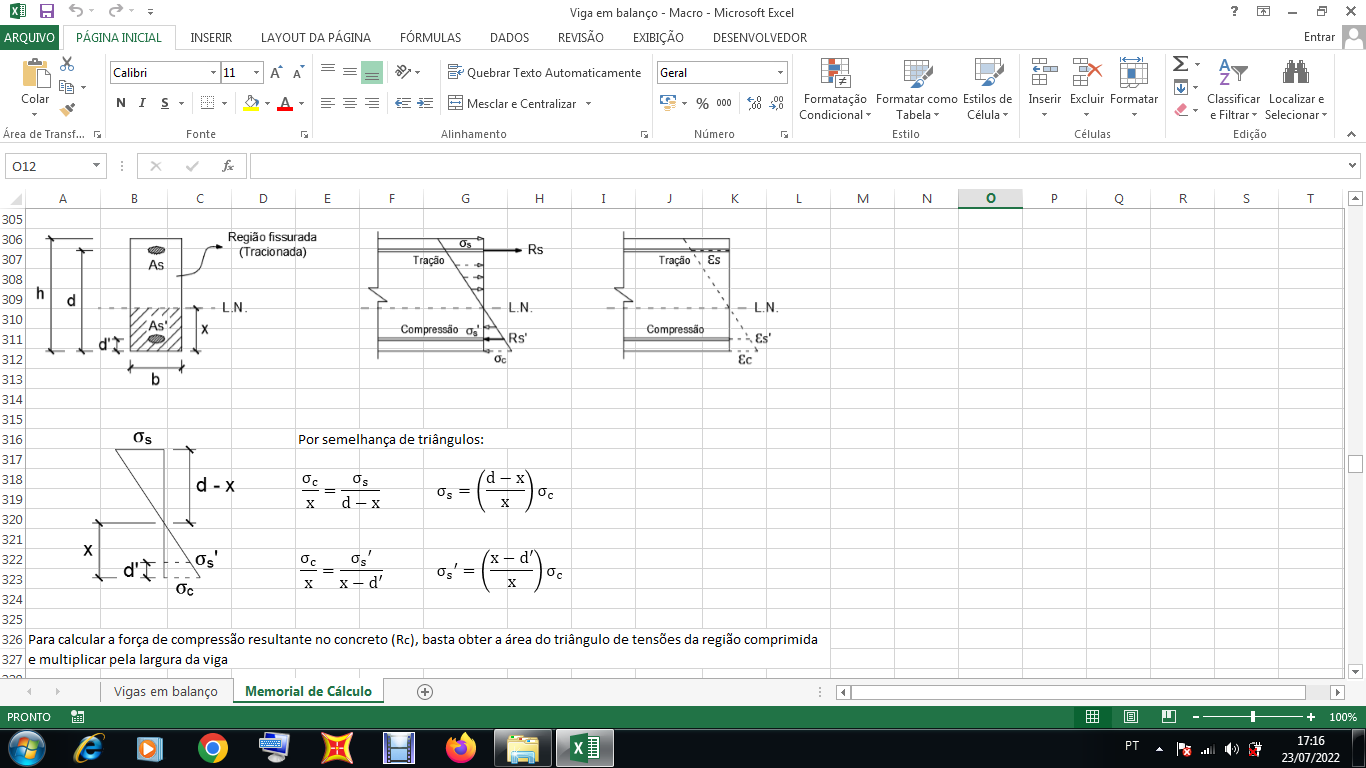Click the Save icon in quick access toolbar

(47, 11)
